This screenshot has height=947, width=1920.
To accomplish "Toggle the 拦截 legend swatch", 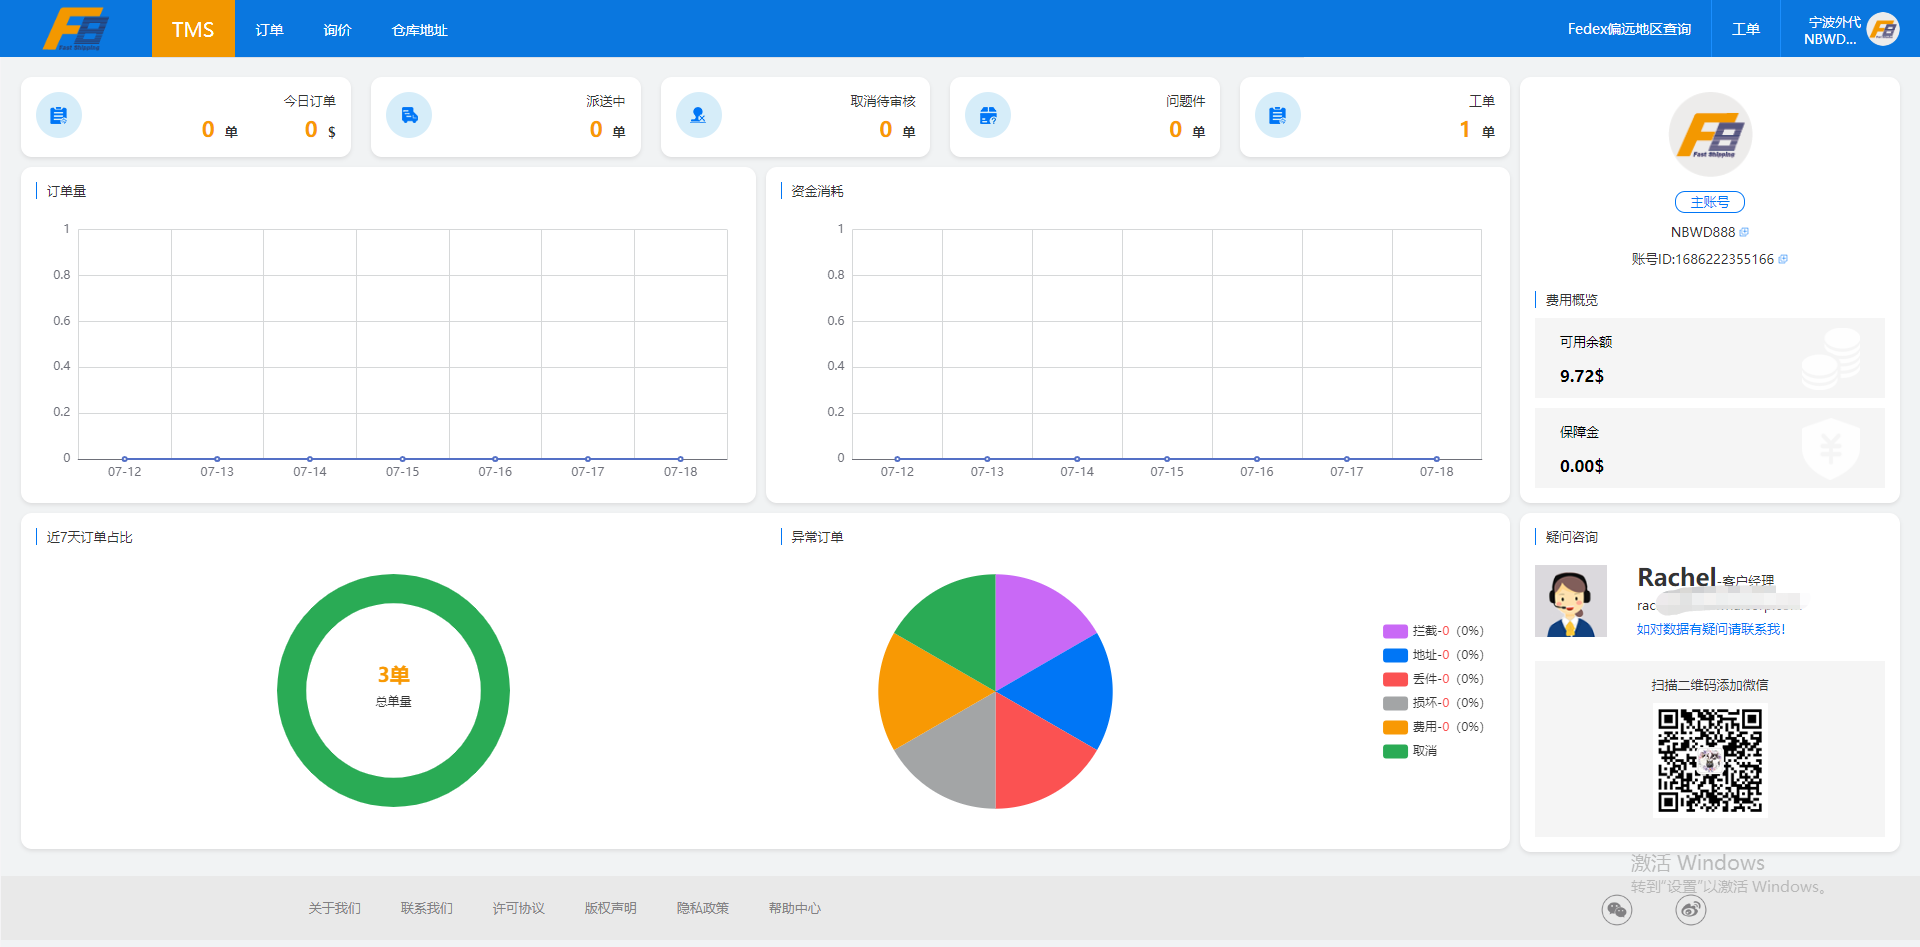I will (1395, 631).
